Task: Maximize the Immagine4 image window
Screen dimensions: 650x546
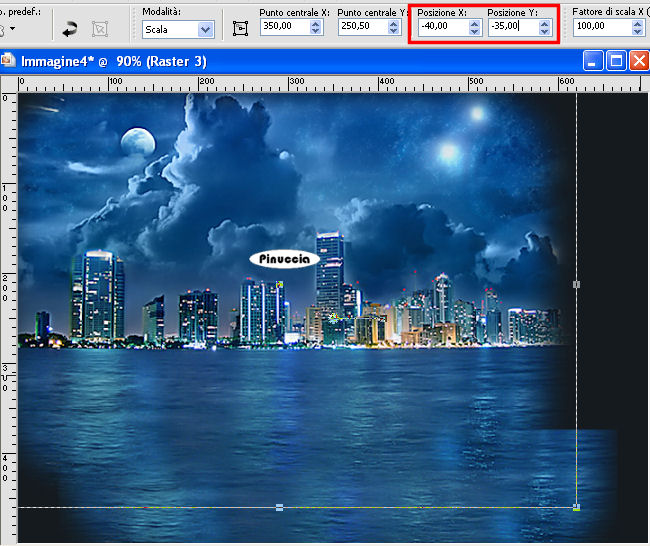Action: (x=616, y=61)
